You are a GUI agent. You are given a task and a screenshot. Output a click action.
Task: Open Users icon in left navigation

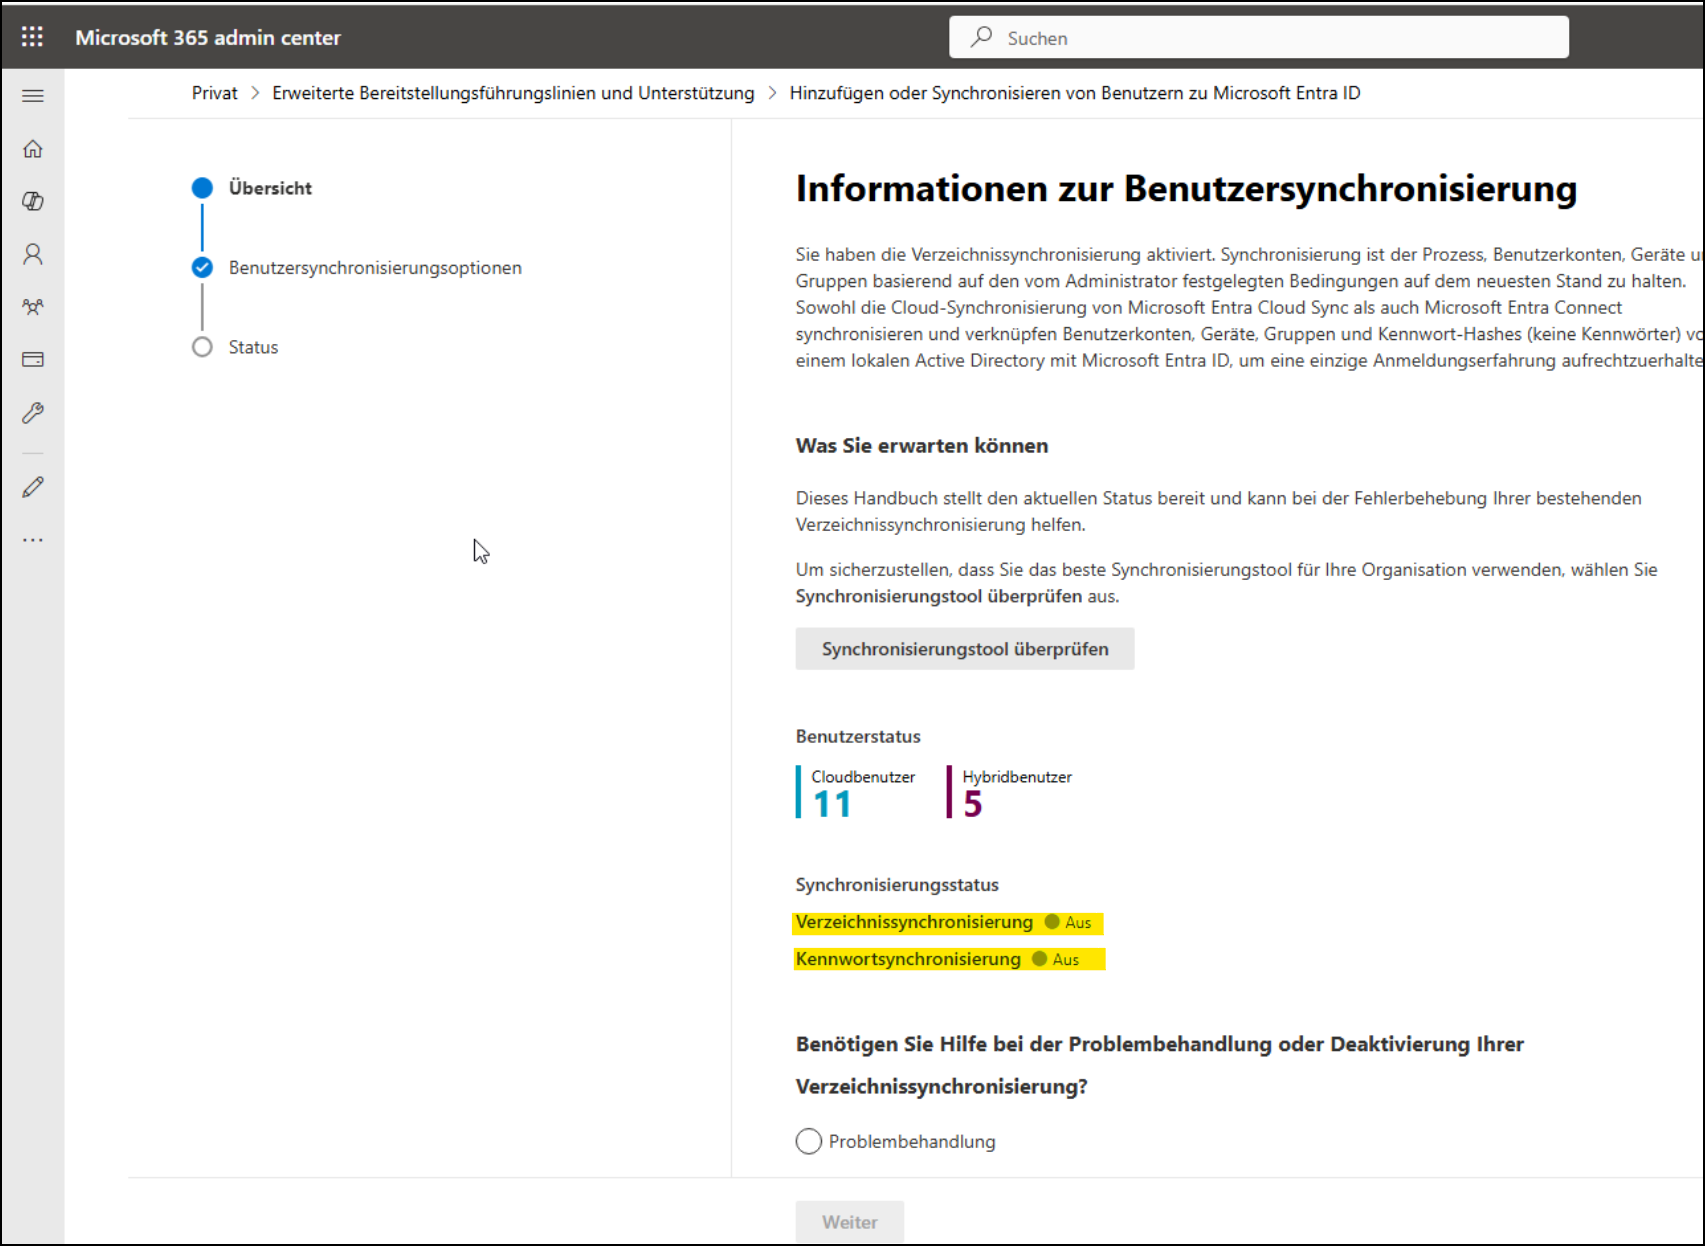click(33, 254)
